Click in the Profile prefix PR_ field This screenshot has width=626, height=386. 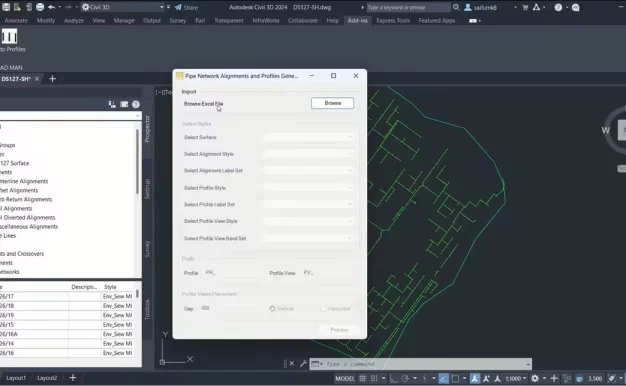click(x=233, y=273)
